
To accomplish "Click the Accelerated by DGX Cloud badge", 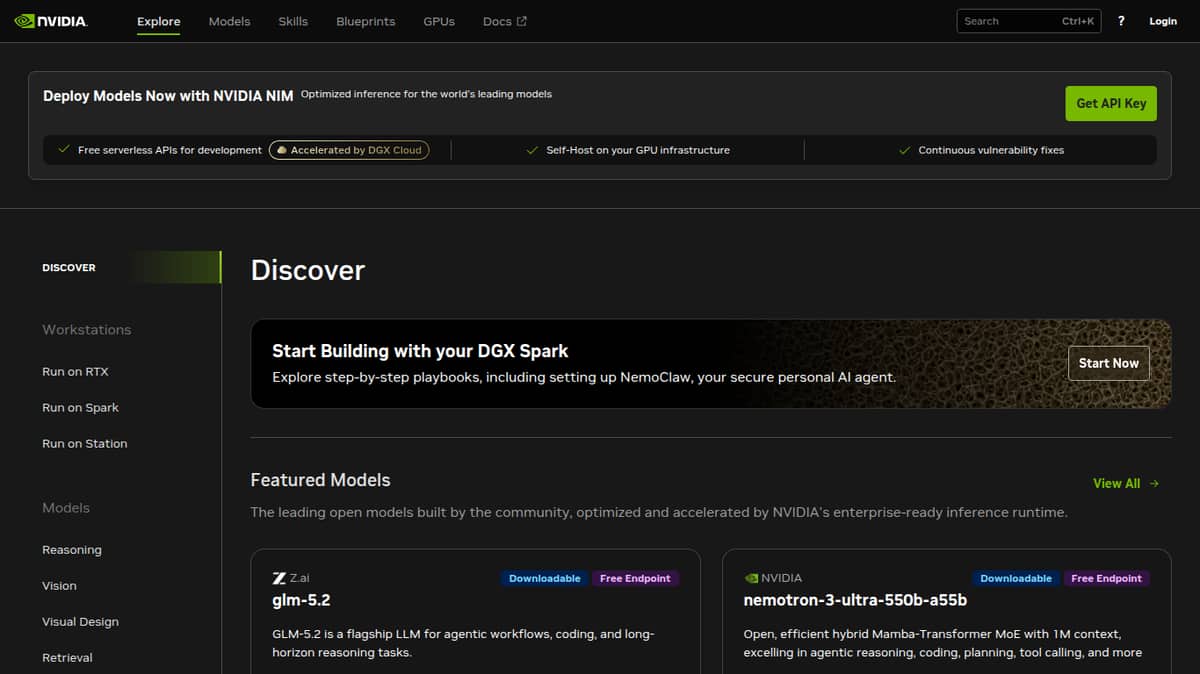I will coord(349,150).
